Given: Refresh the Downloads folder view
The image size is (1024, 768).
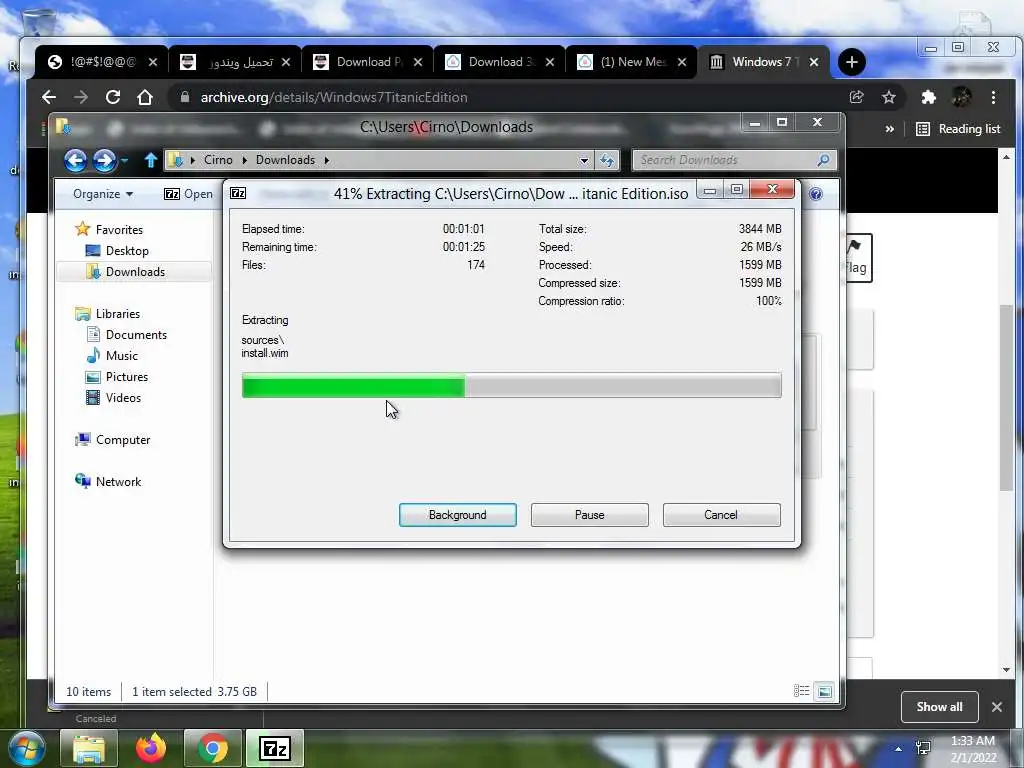Looking at the screenshot, I should click(x=607, y=160).
